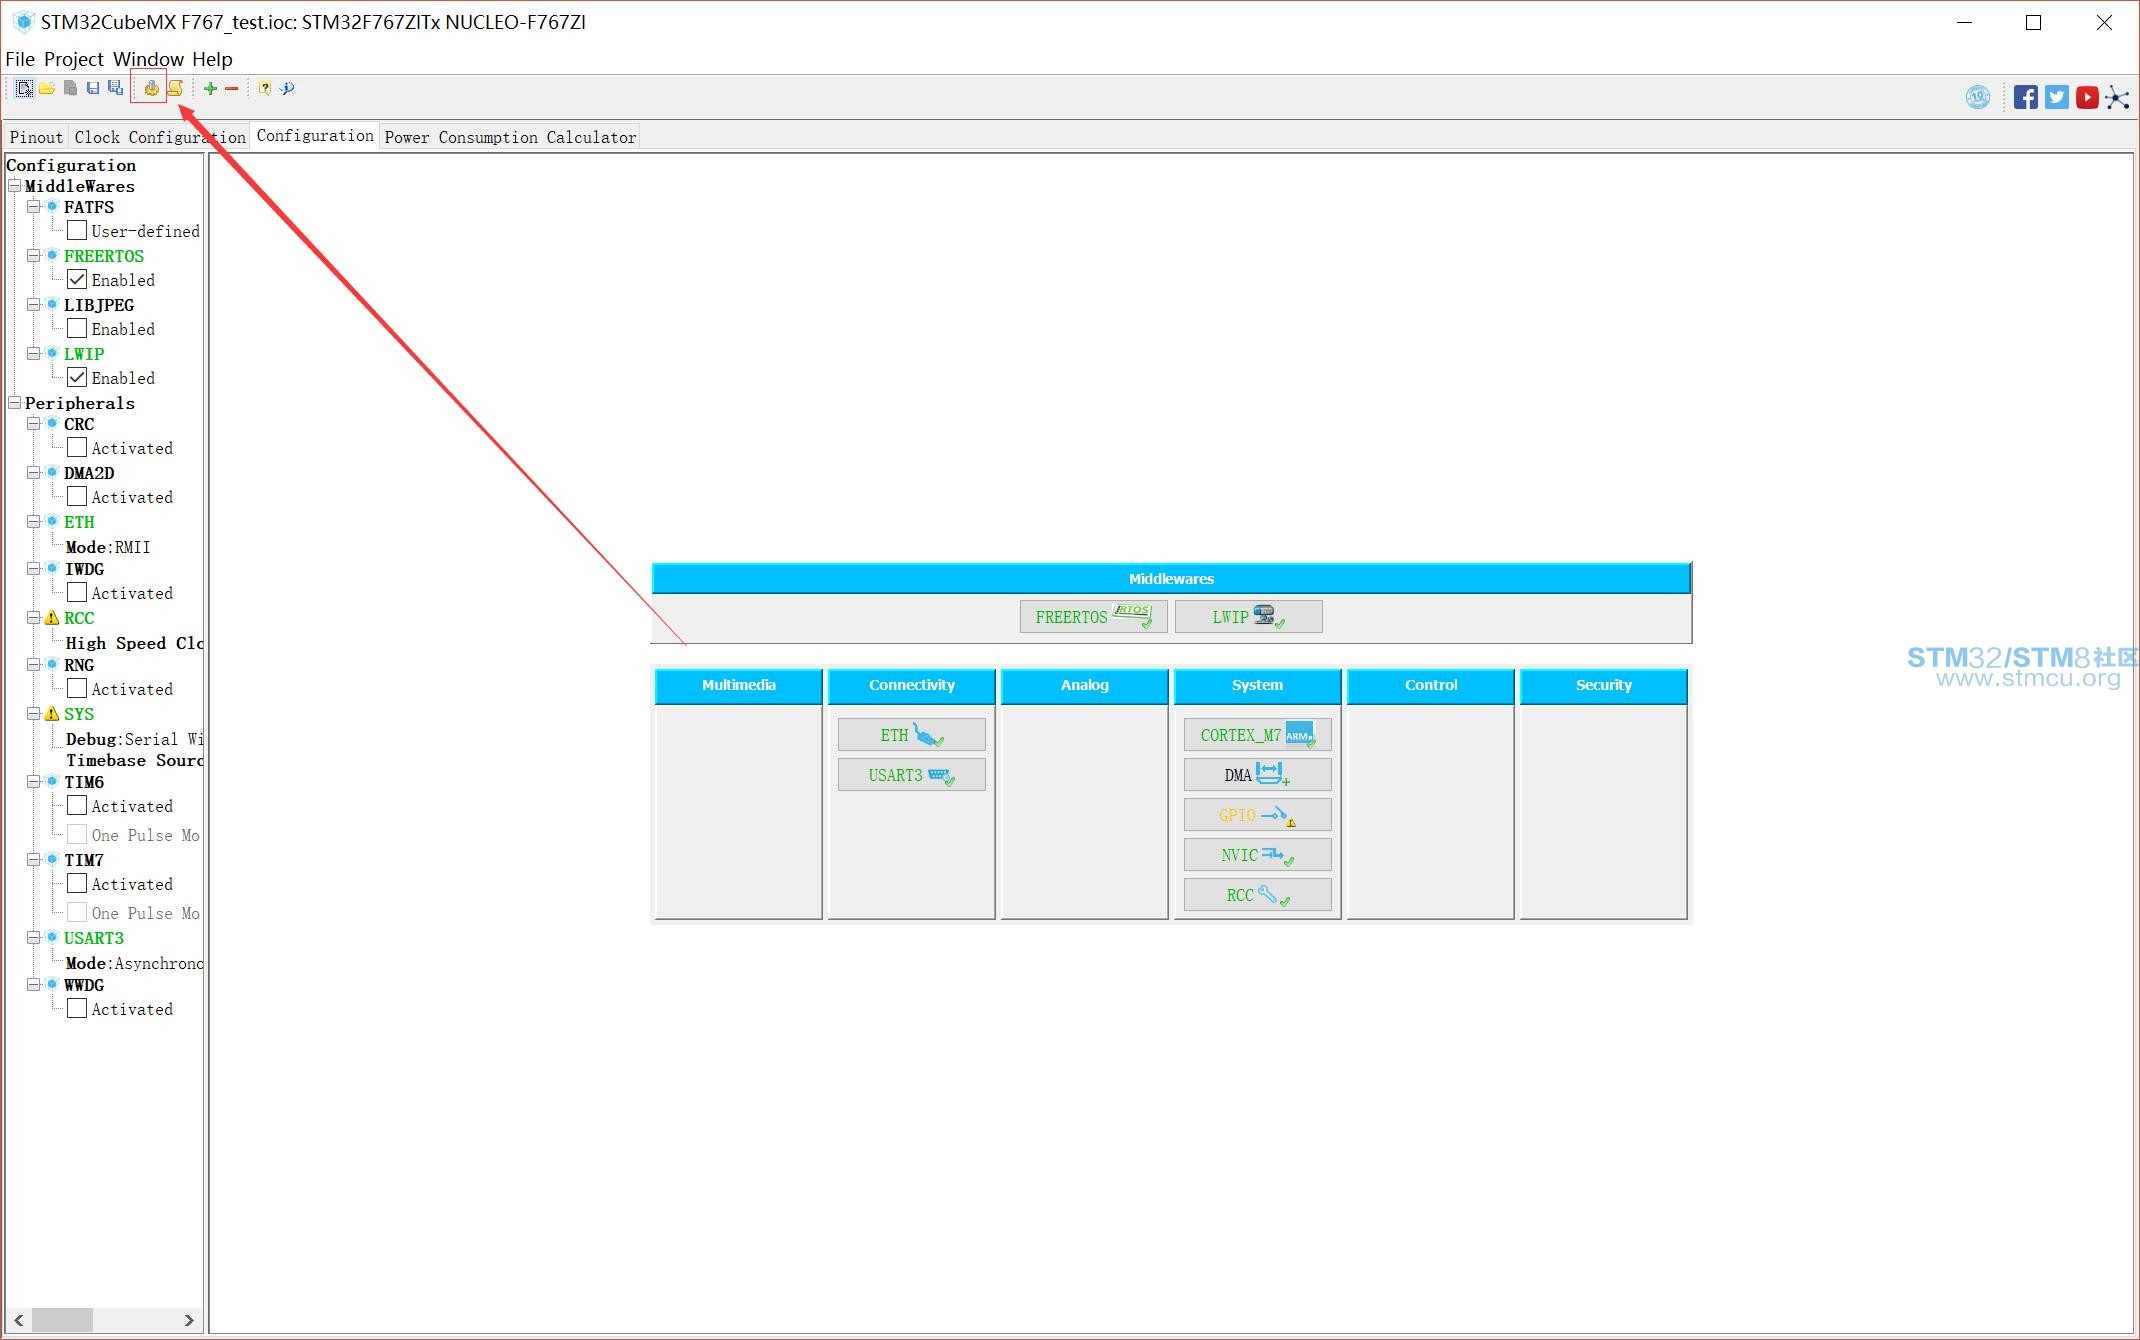Activate the RNG checkbox

coord(77,689)
